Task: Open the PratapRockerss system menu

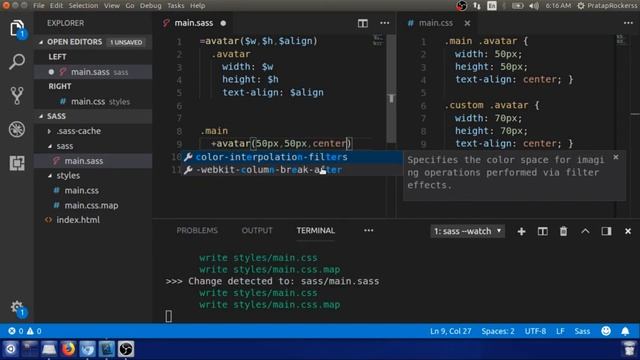Action: pos(607,6)
